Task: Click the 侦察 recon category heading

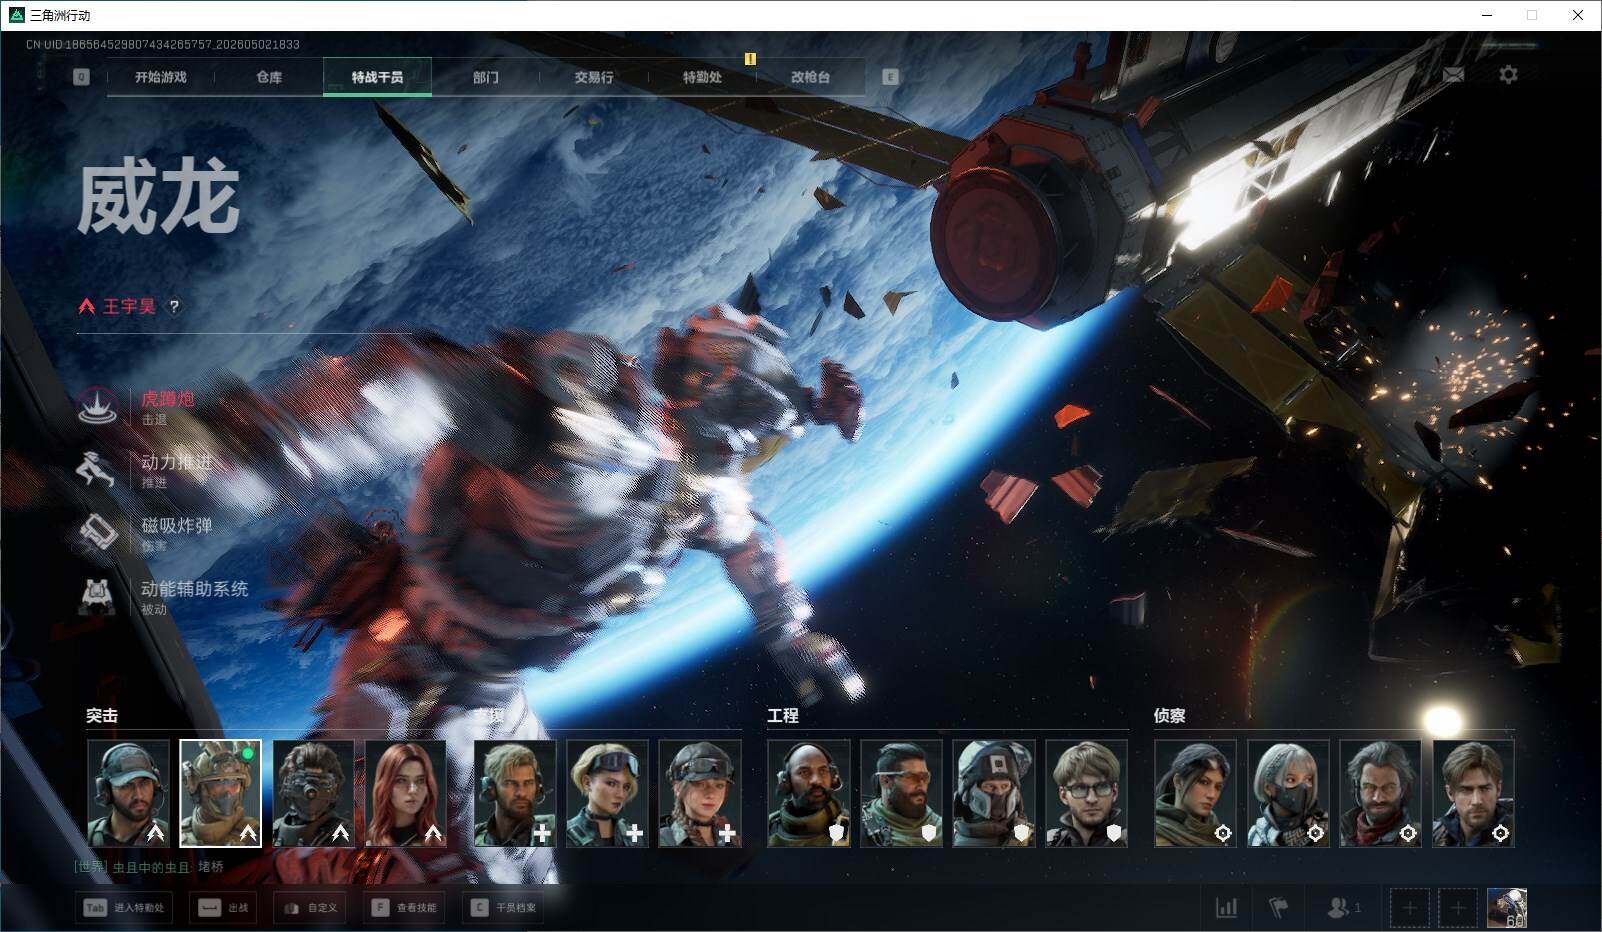Action: click(x=1170, y=716)
